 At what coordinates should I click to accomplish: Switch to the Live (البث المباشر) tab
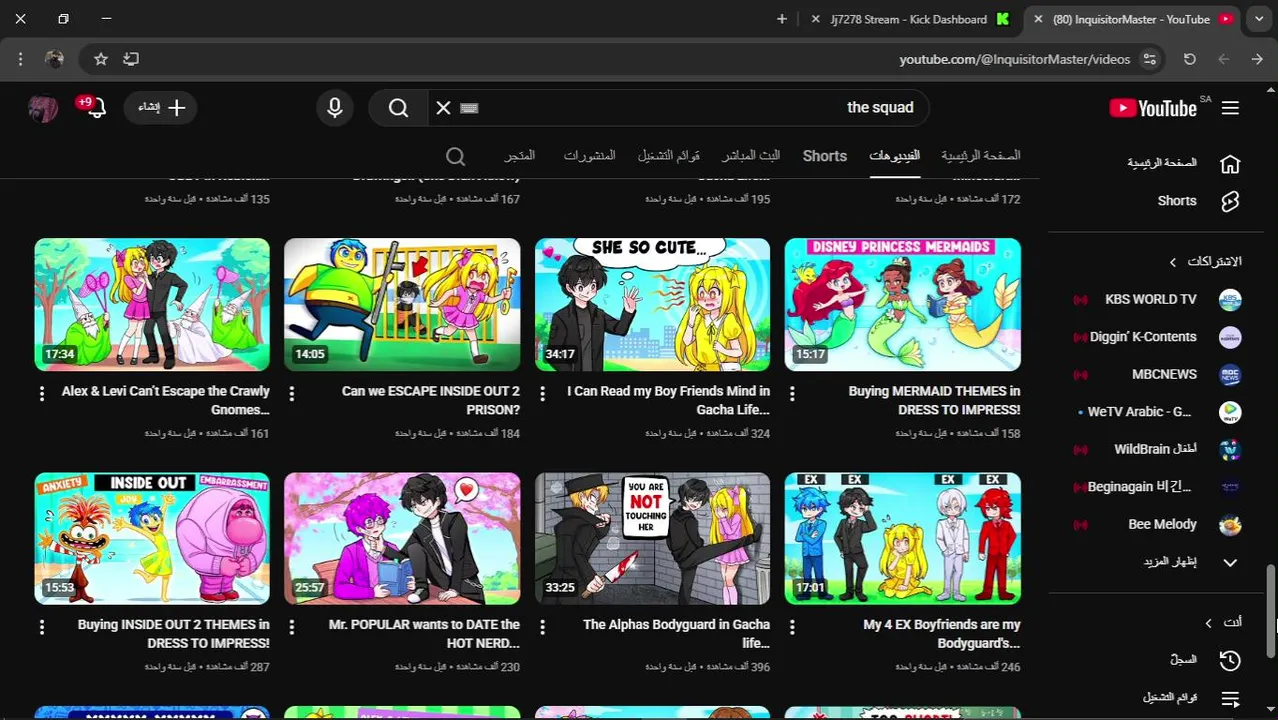click(751, 156)
